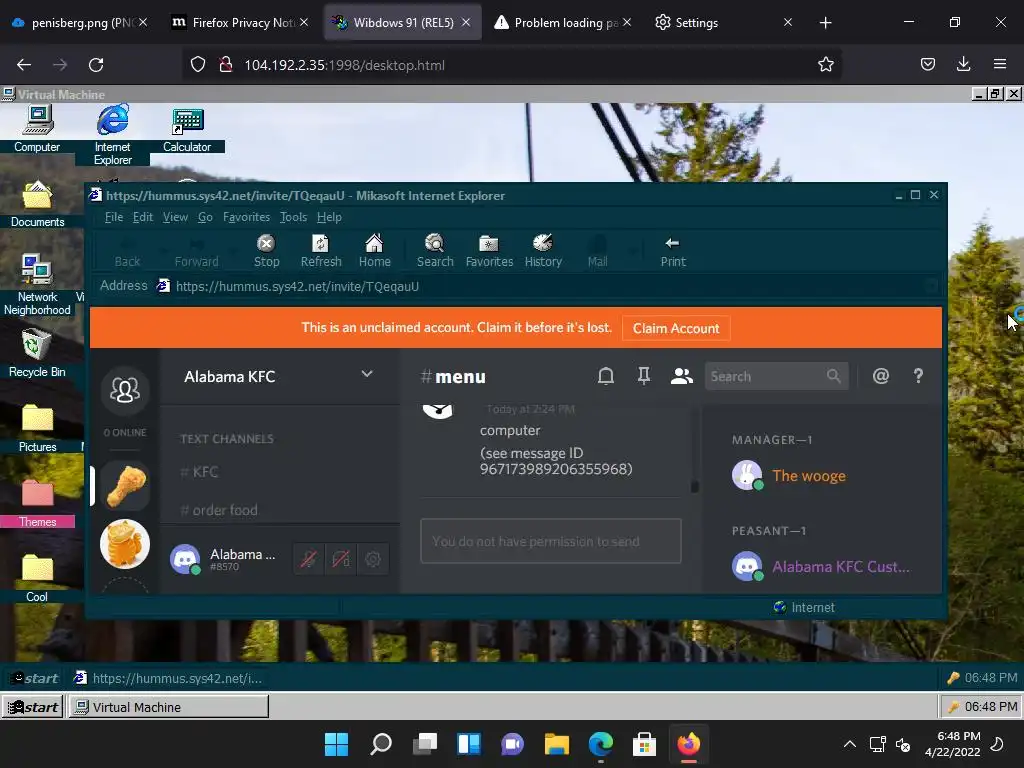Switch to penisberg.png Firefox tab
Image resolution: width=1024 pixels, height=768 pixels.
click(x=78, y=23)
